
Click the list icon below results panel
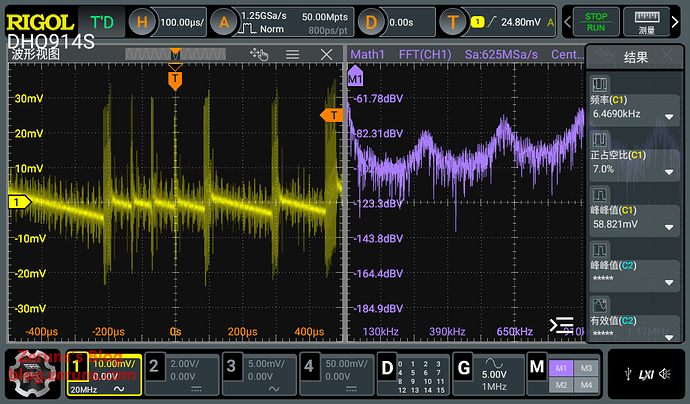click(x=563, y=324)
